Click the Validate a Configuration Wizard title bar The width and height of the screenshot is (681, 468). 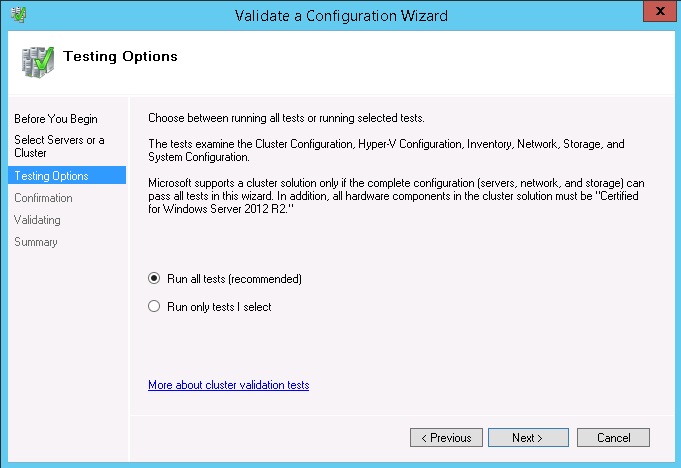coord(340,15)
